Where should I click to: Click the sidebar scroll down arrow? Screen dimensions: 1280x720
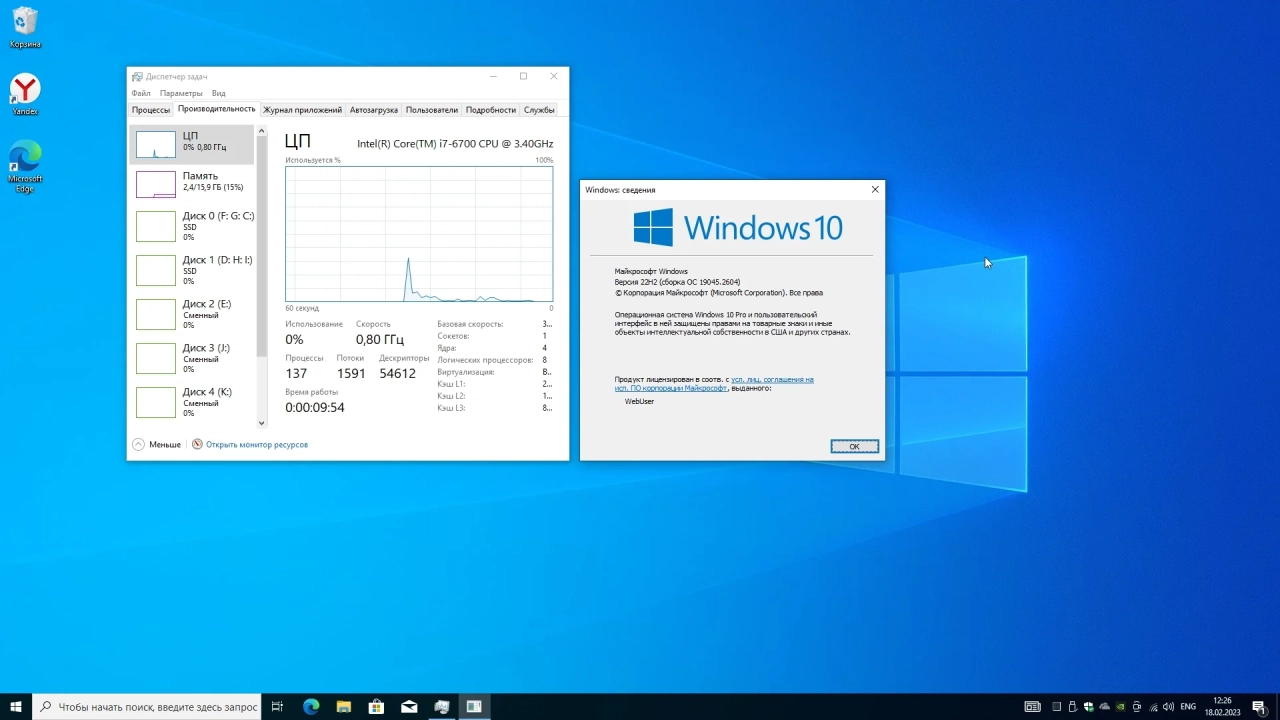click(x=262, y=423)
